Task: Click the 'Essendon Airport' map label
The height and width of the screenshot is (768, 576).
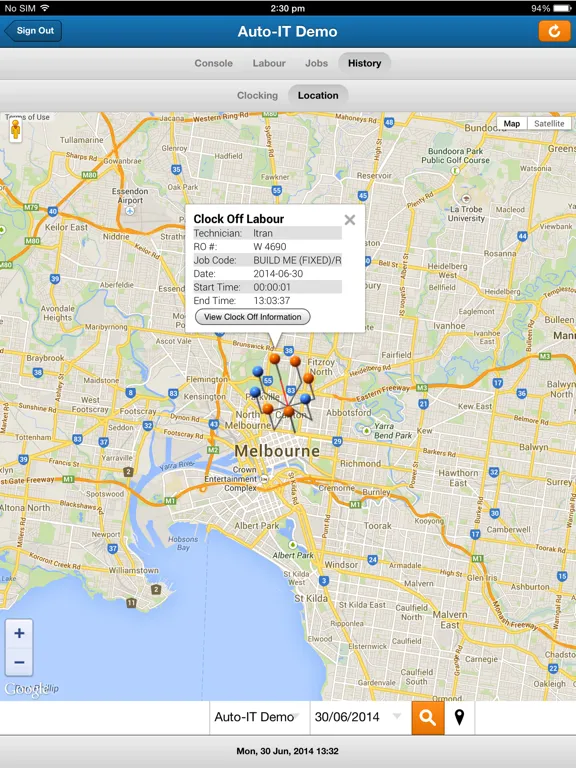Action: (x=130, y=195)
